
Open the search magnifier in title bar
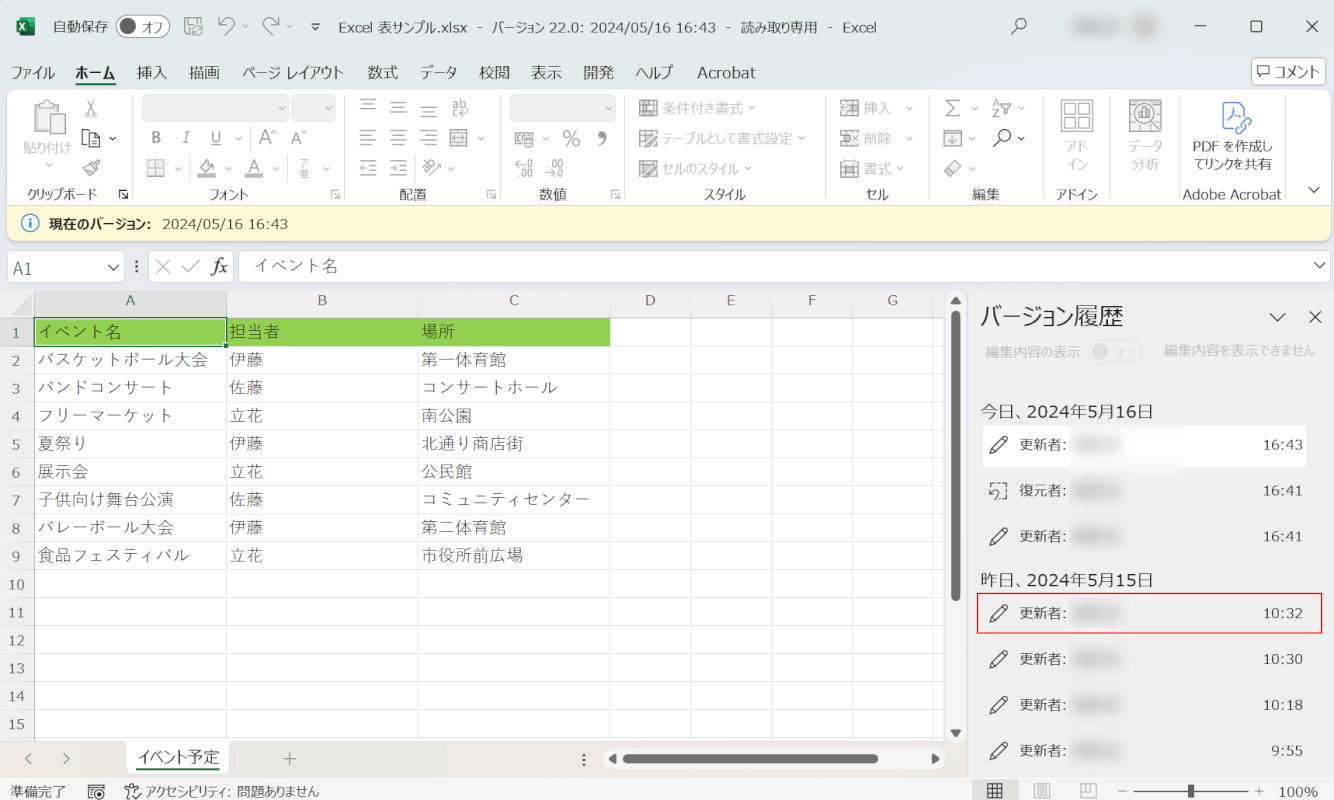point(1019,27)
